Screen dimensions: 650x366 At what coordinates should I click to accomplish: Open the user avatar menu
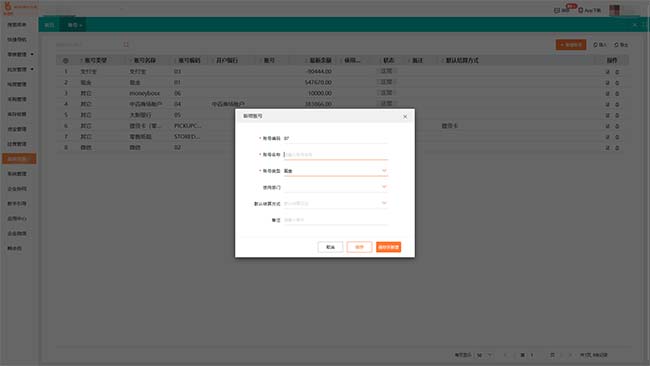[615, 10]
